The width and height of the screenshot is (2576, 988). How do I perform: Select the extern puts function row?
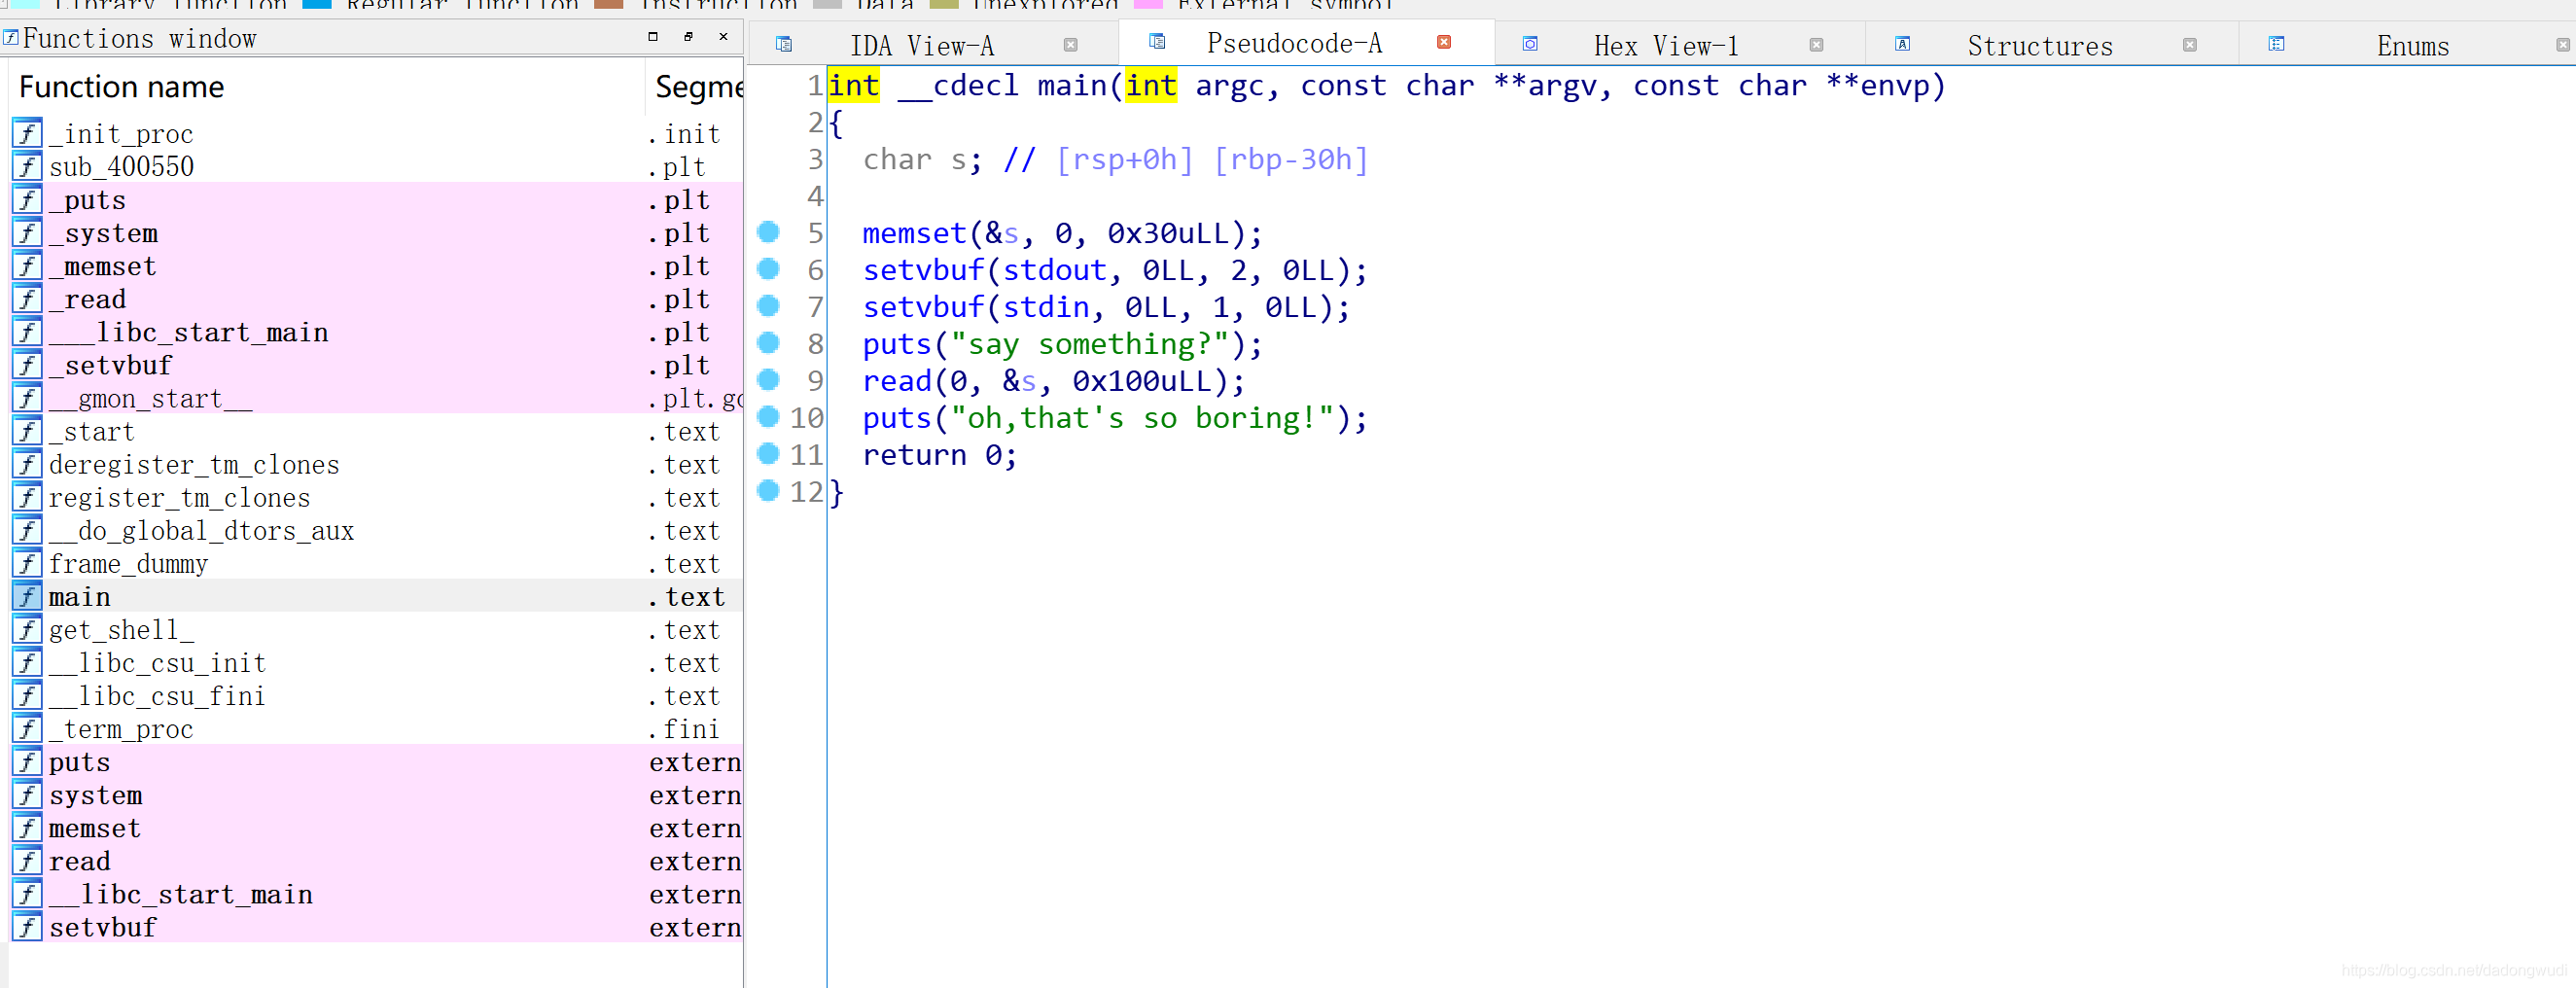point(377,760)
